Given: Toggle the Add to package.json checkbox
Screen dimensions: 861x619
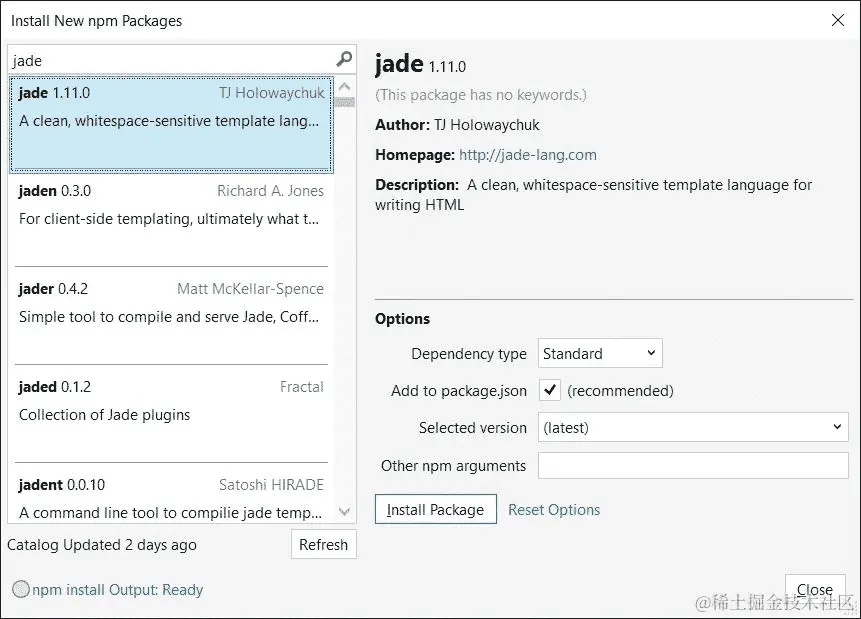Looking at the screenshot, I should point(549,390).
